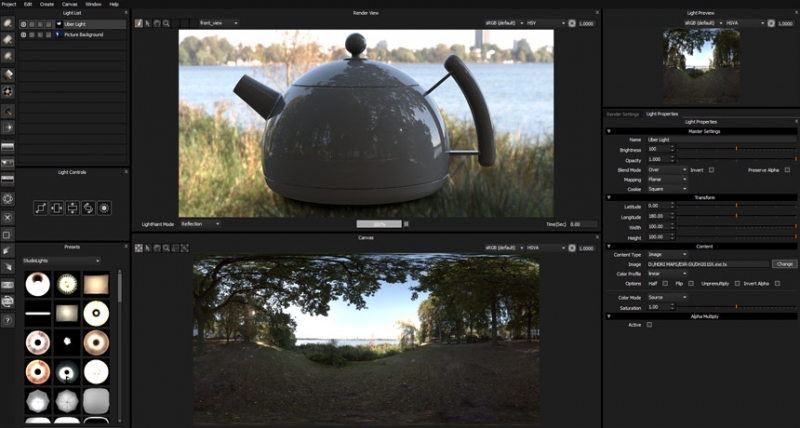Open the Blend Mode Over dropdown
This screenshot has height=428, width=800.
click(667, 170)
